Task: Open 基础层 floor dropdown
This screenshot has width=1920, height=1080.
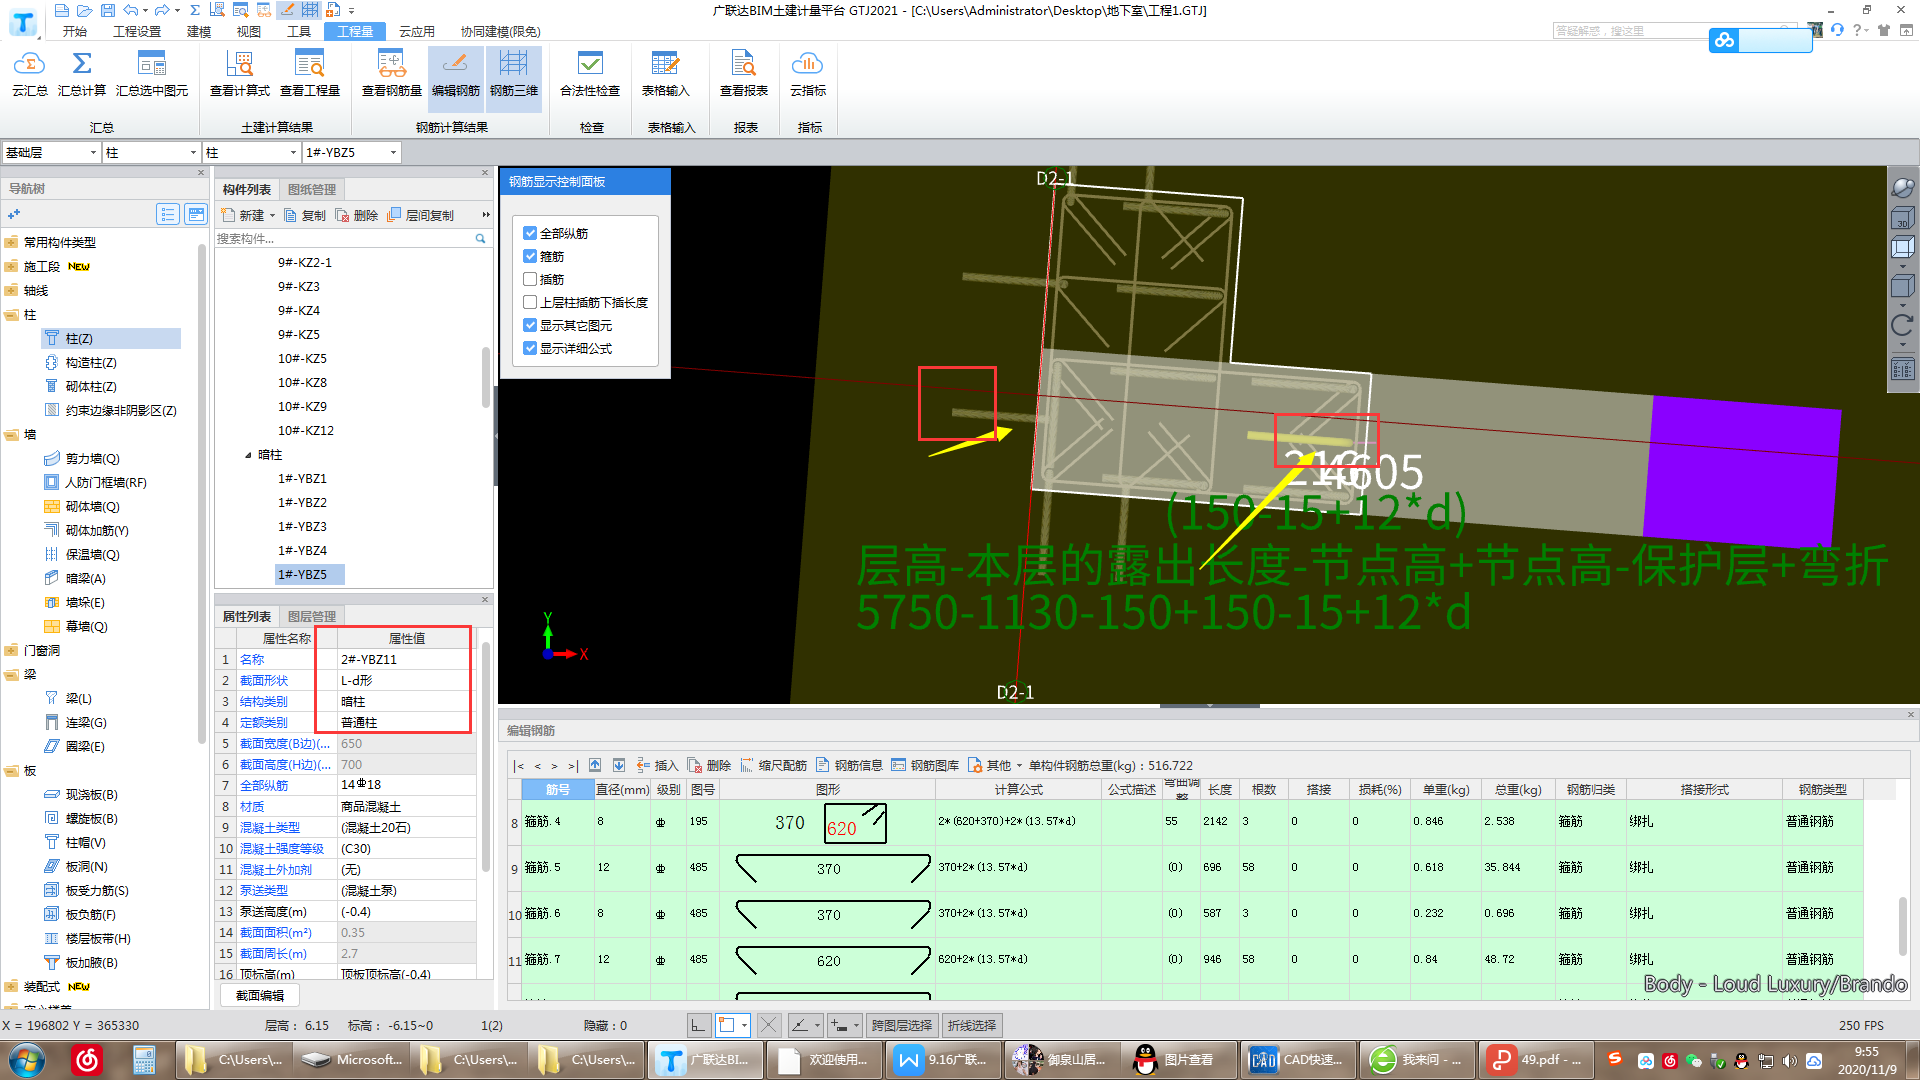Action: [51, 152]
